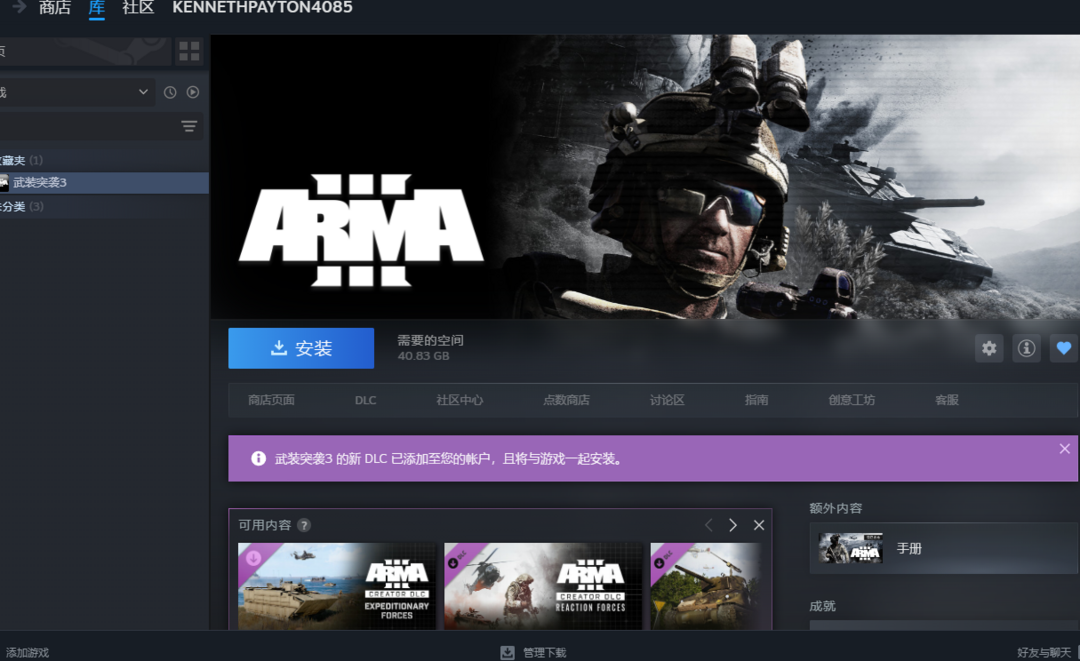Visit the 讨论区 link

tap(667, 400)
